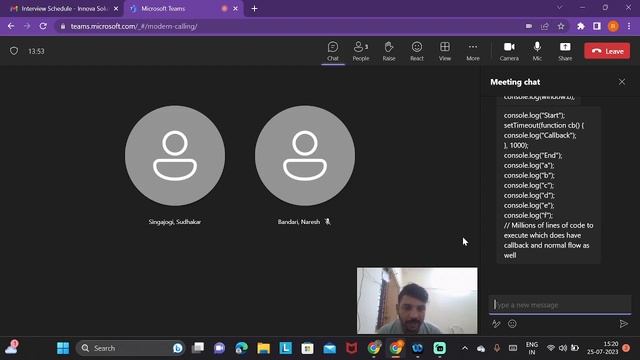Open the React emoji options

tap(417, 51)
